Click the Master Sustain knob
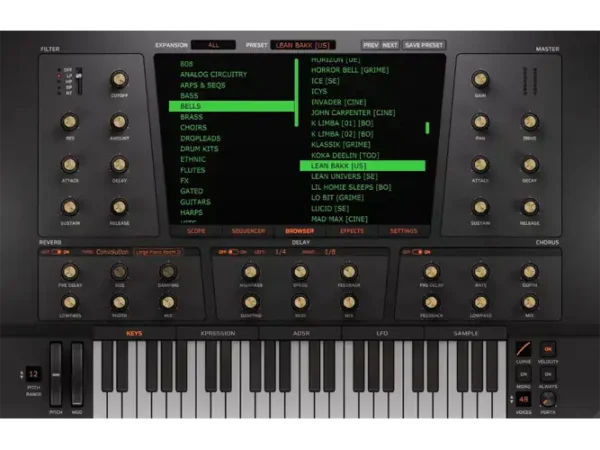The image size is (600, 450). coord(480,207)
